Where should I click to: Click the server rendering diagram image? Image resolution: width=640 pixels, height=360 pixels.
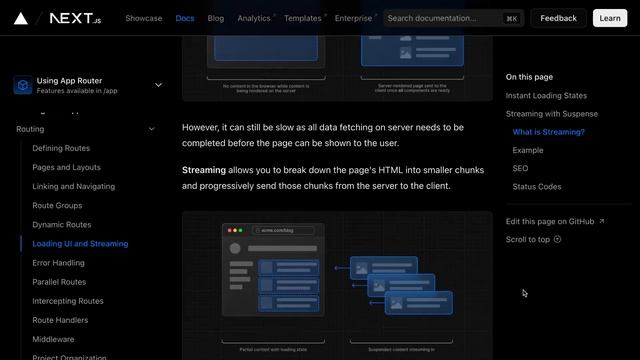[x=337, y=68]
